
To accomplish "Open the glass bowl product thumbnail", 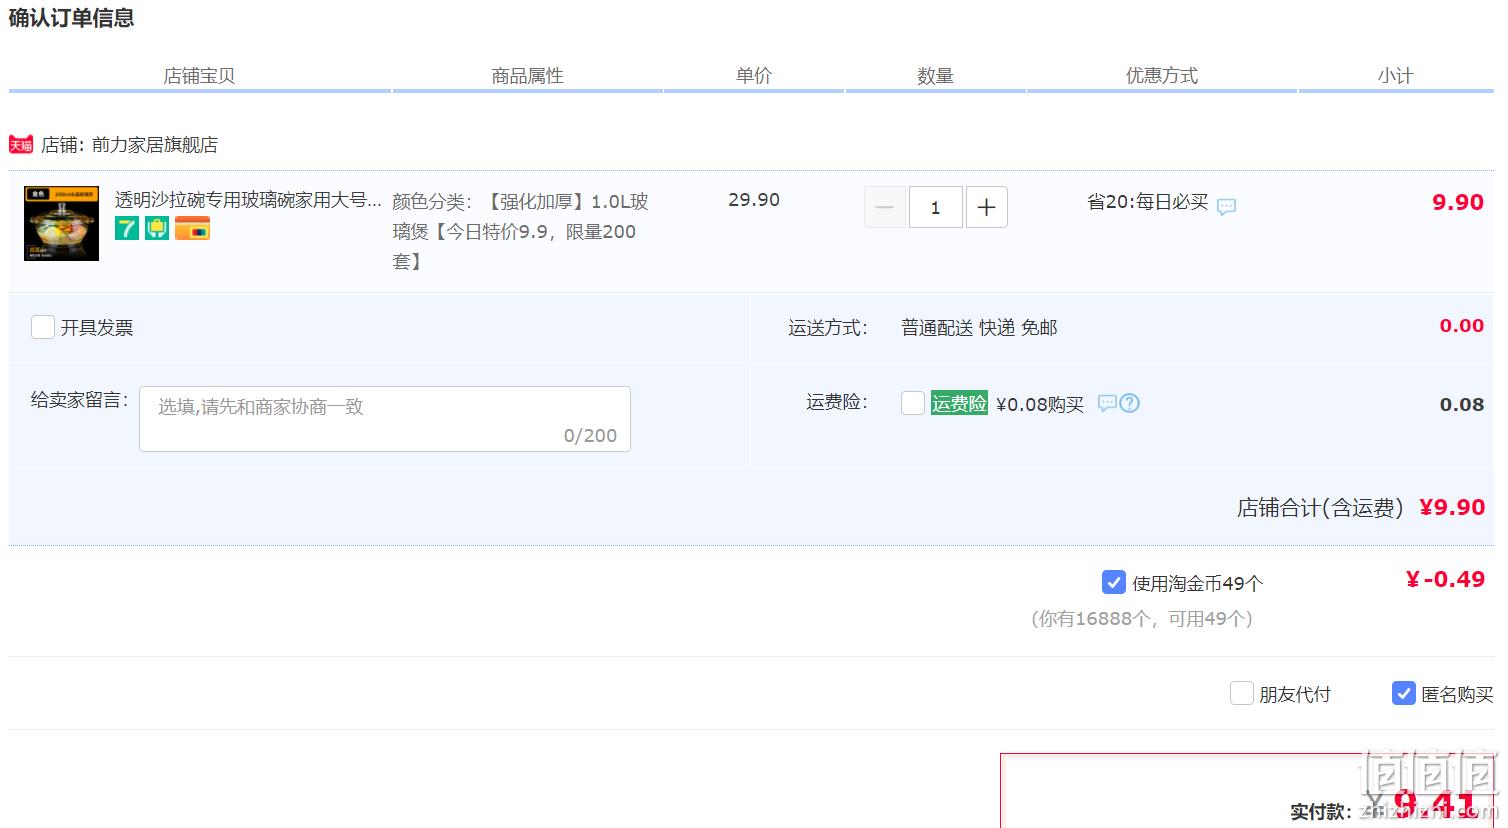I will [61, 223].
